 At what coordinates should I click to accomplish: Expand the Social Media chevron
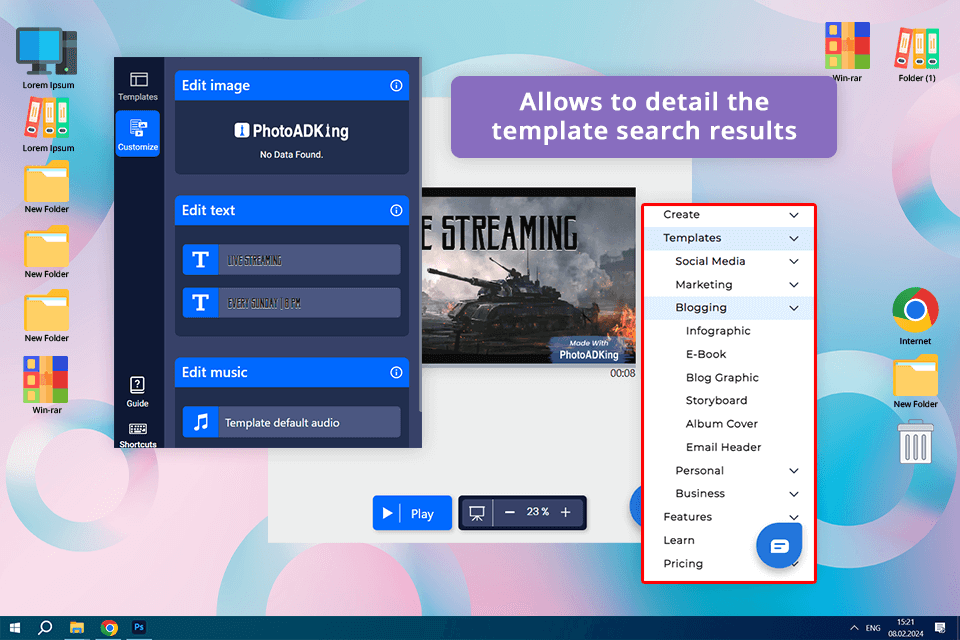click(793, 262)
